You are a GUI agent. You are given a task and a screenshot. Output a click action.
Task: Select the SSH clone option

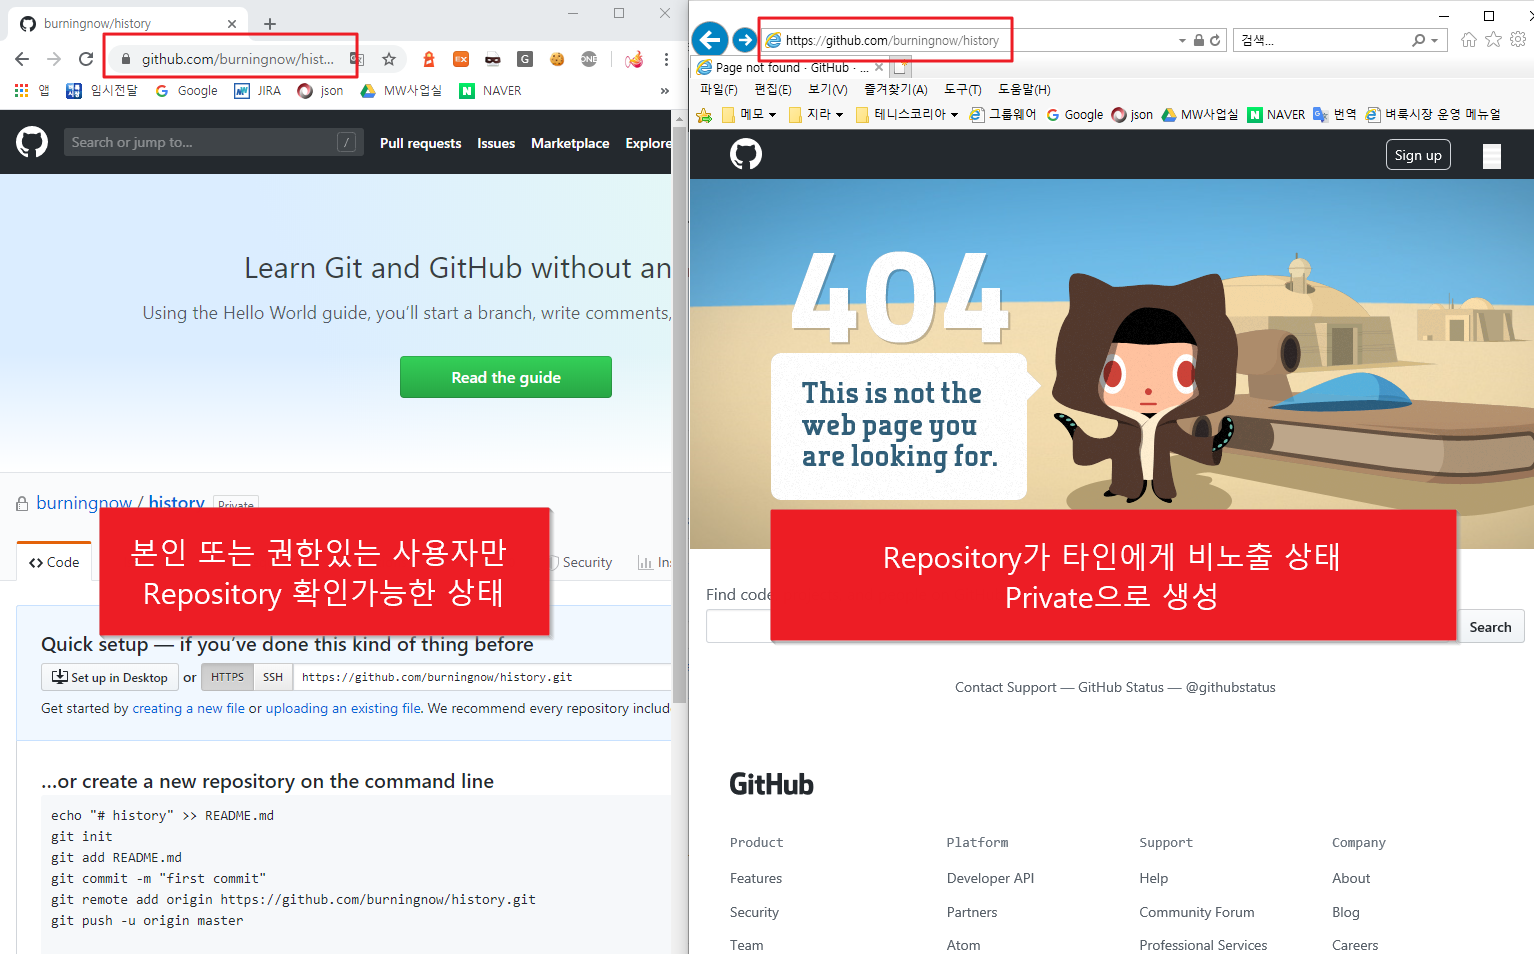point(273,677)
